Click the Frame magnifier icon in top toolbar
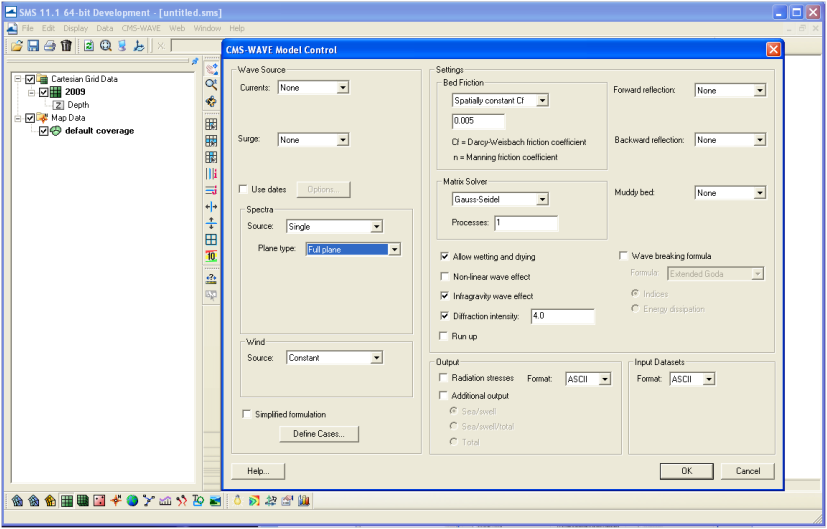Screen dimensions: 827x529 click(x=105, y=46)
